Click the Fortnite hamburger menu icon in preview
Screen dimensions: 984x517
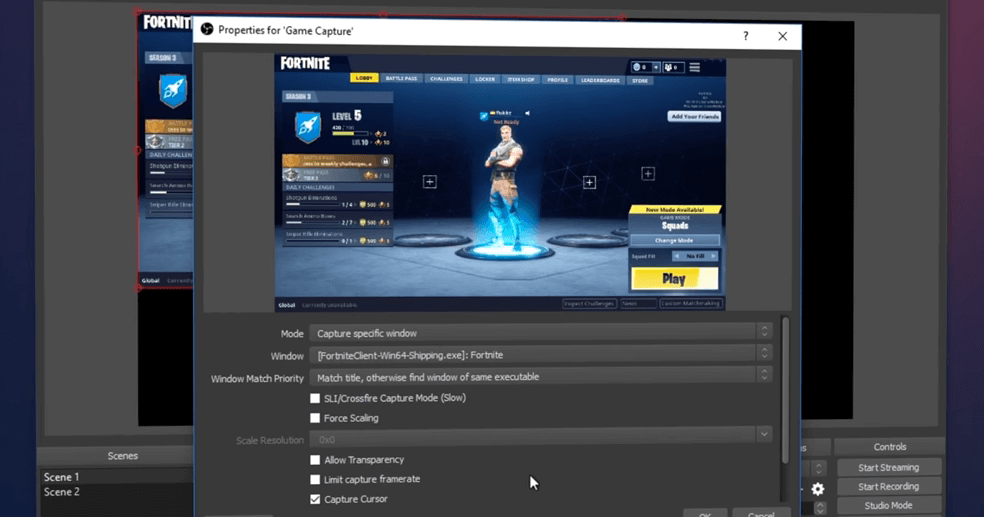tap(695, 67)
